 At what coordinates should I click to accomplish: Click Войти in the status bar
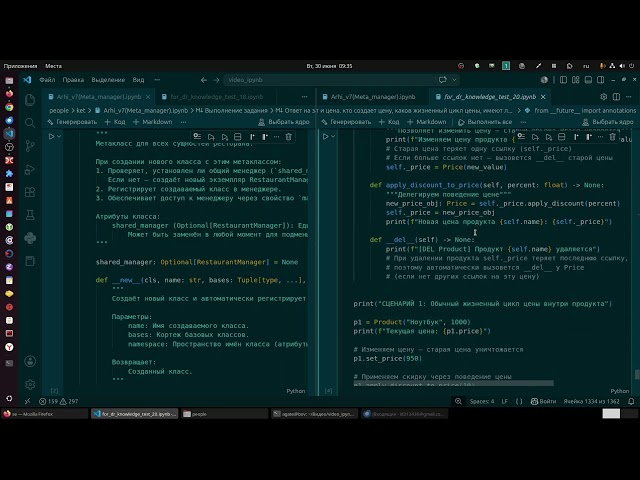pyautogui.click(x=543, y=401)
